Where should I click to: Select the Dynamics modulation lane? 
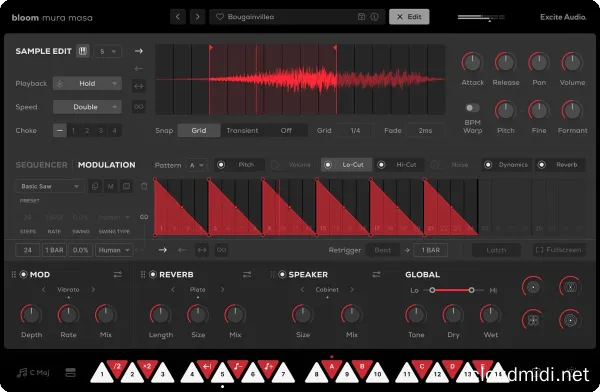coord(507,165)
